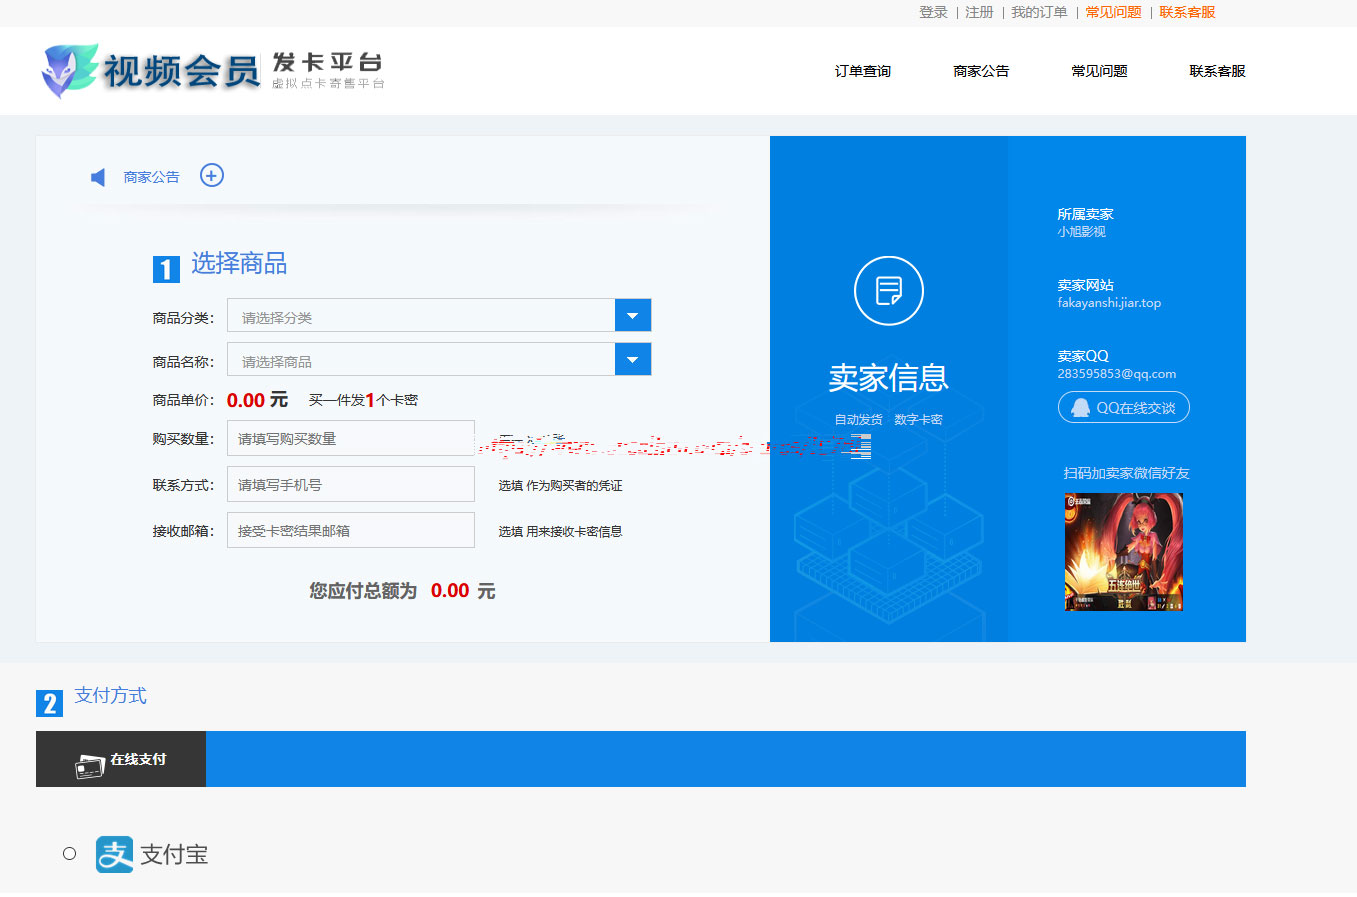The image size is (1357, 897).
Task: Click the 注册 link at top
Action: coord(978,12)
